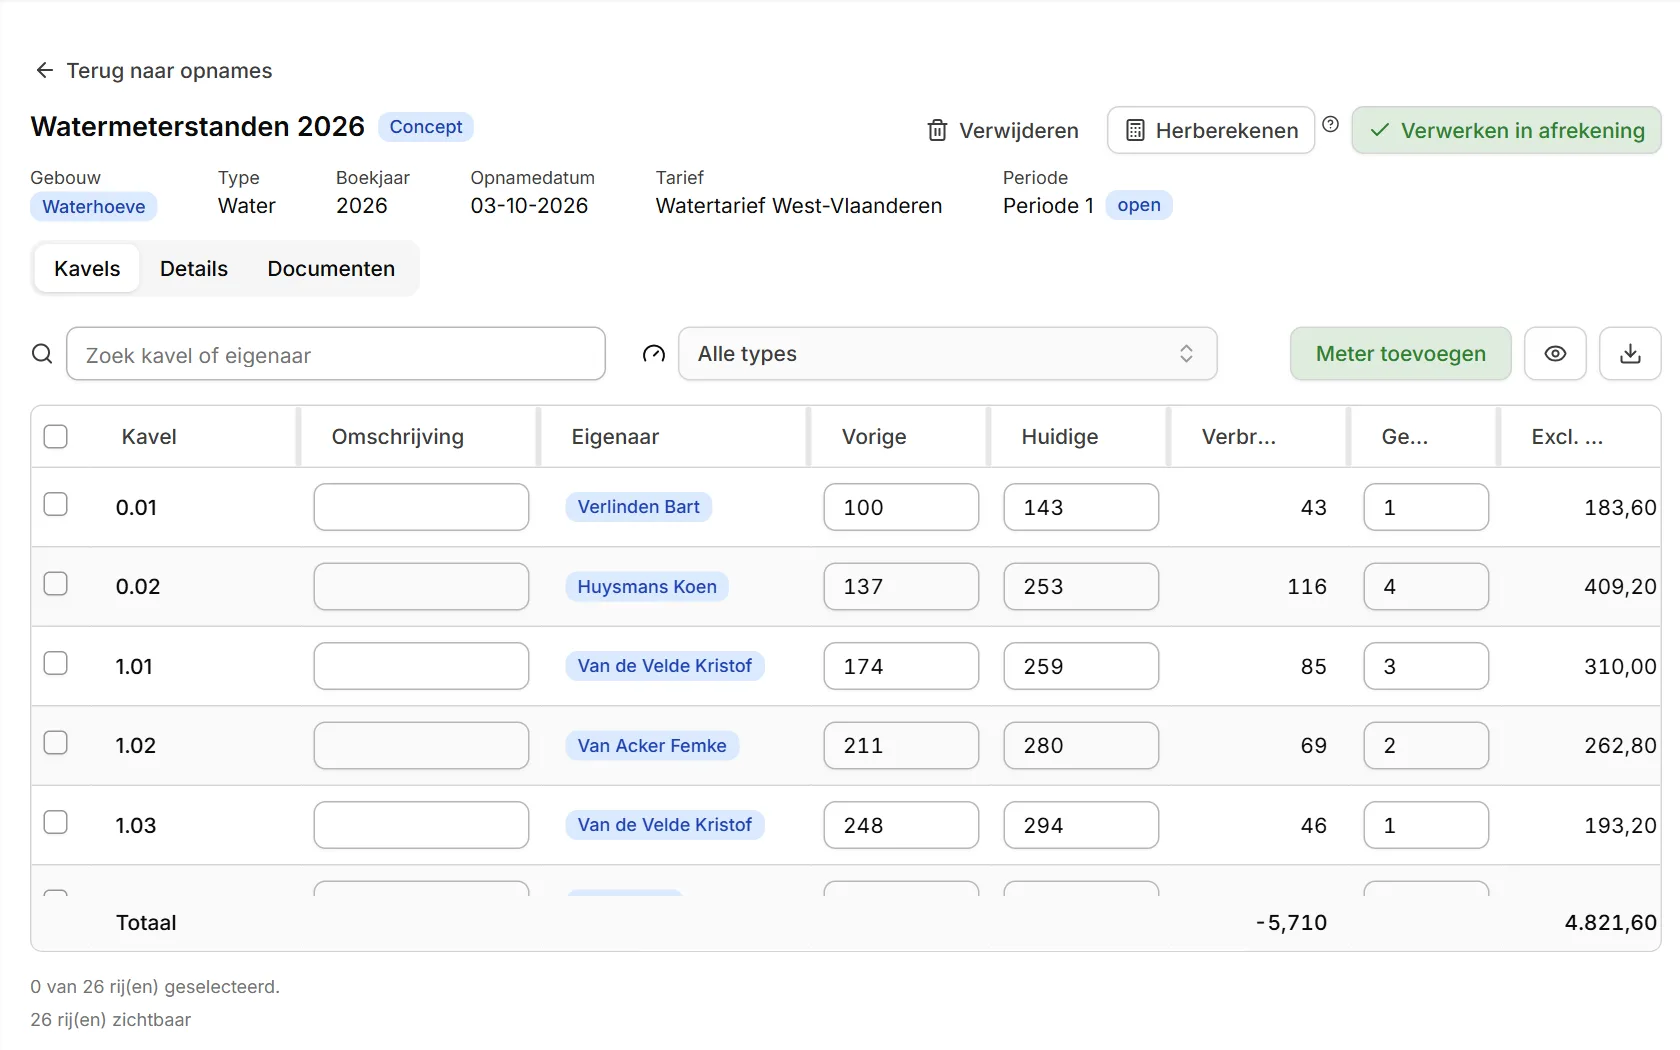1680x1050 pixels.
Task: Open owner Huysmans Koen
Action: [647, 587]
